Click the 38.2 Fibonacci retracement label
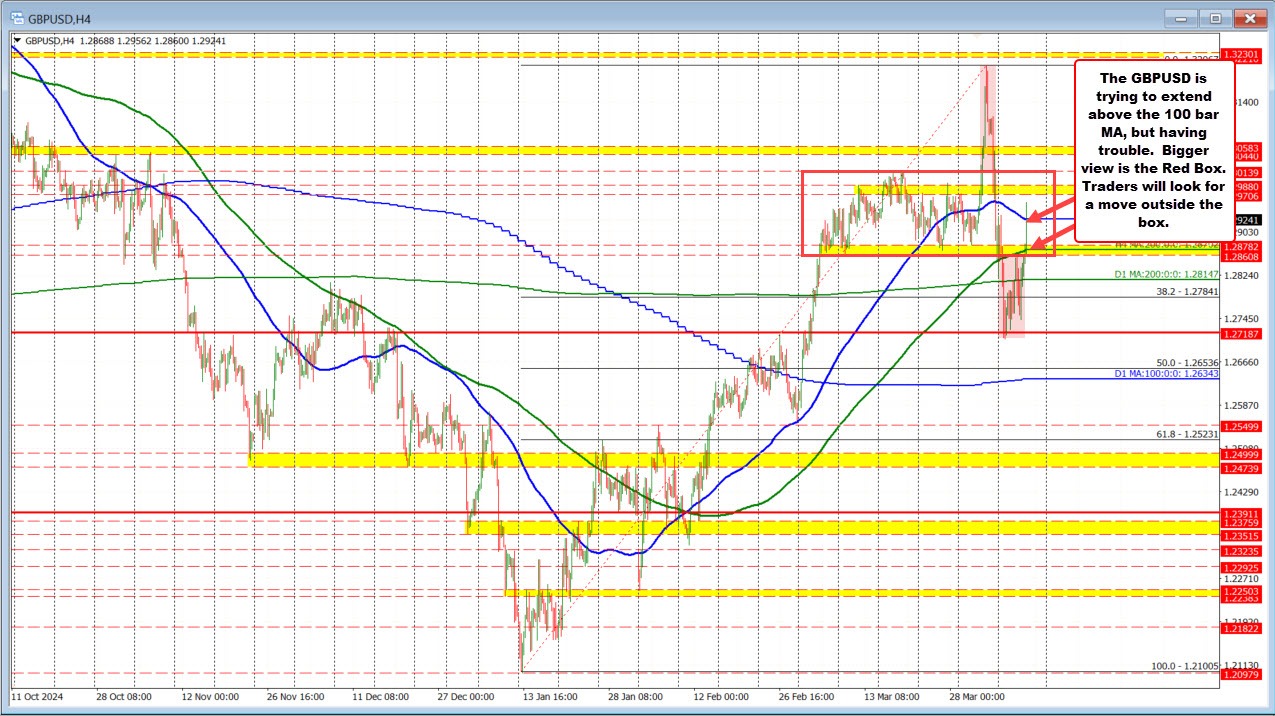This screenshot has width=1275, height=716. click(x=1188, y=292)
